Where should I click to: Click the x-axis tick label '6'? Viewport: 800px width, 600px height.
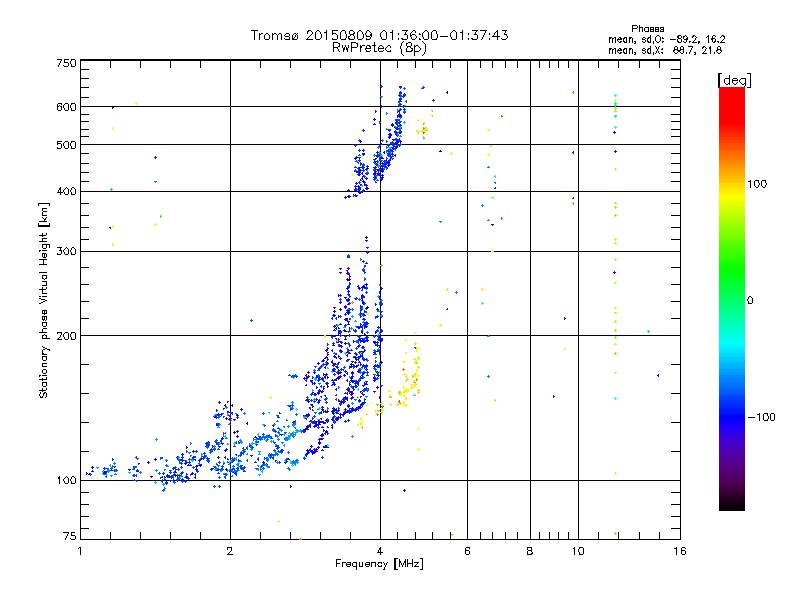(467, 551)
